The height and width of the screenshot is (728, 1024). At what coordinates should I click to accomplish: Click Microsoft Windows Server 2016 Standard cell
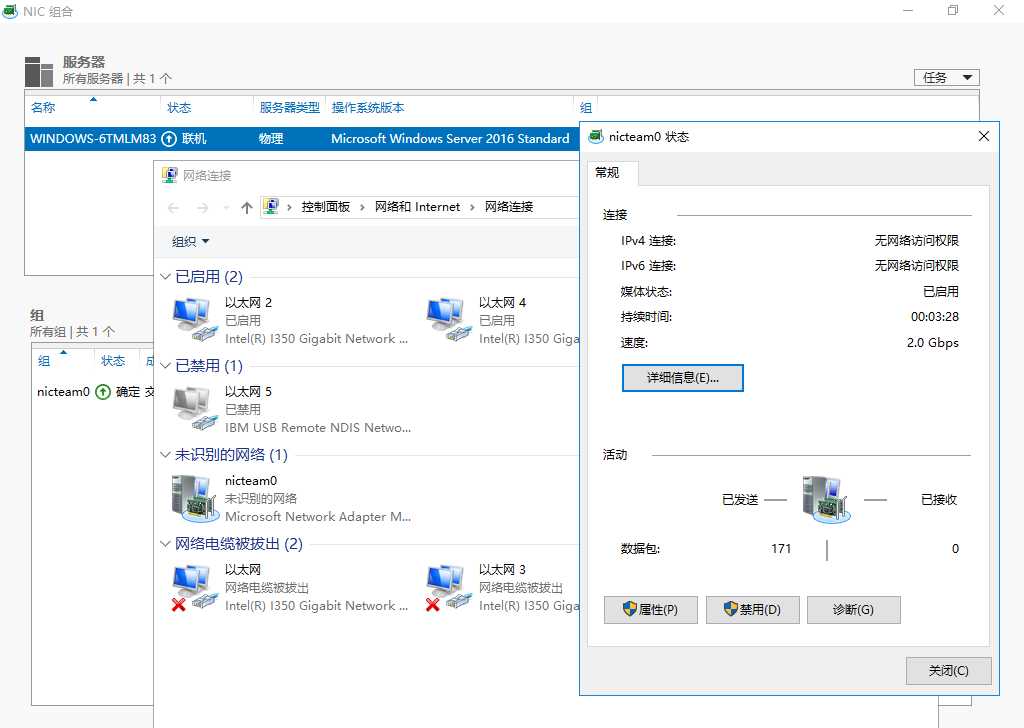coord(450,138)
